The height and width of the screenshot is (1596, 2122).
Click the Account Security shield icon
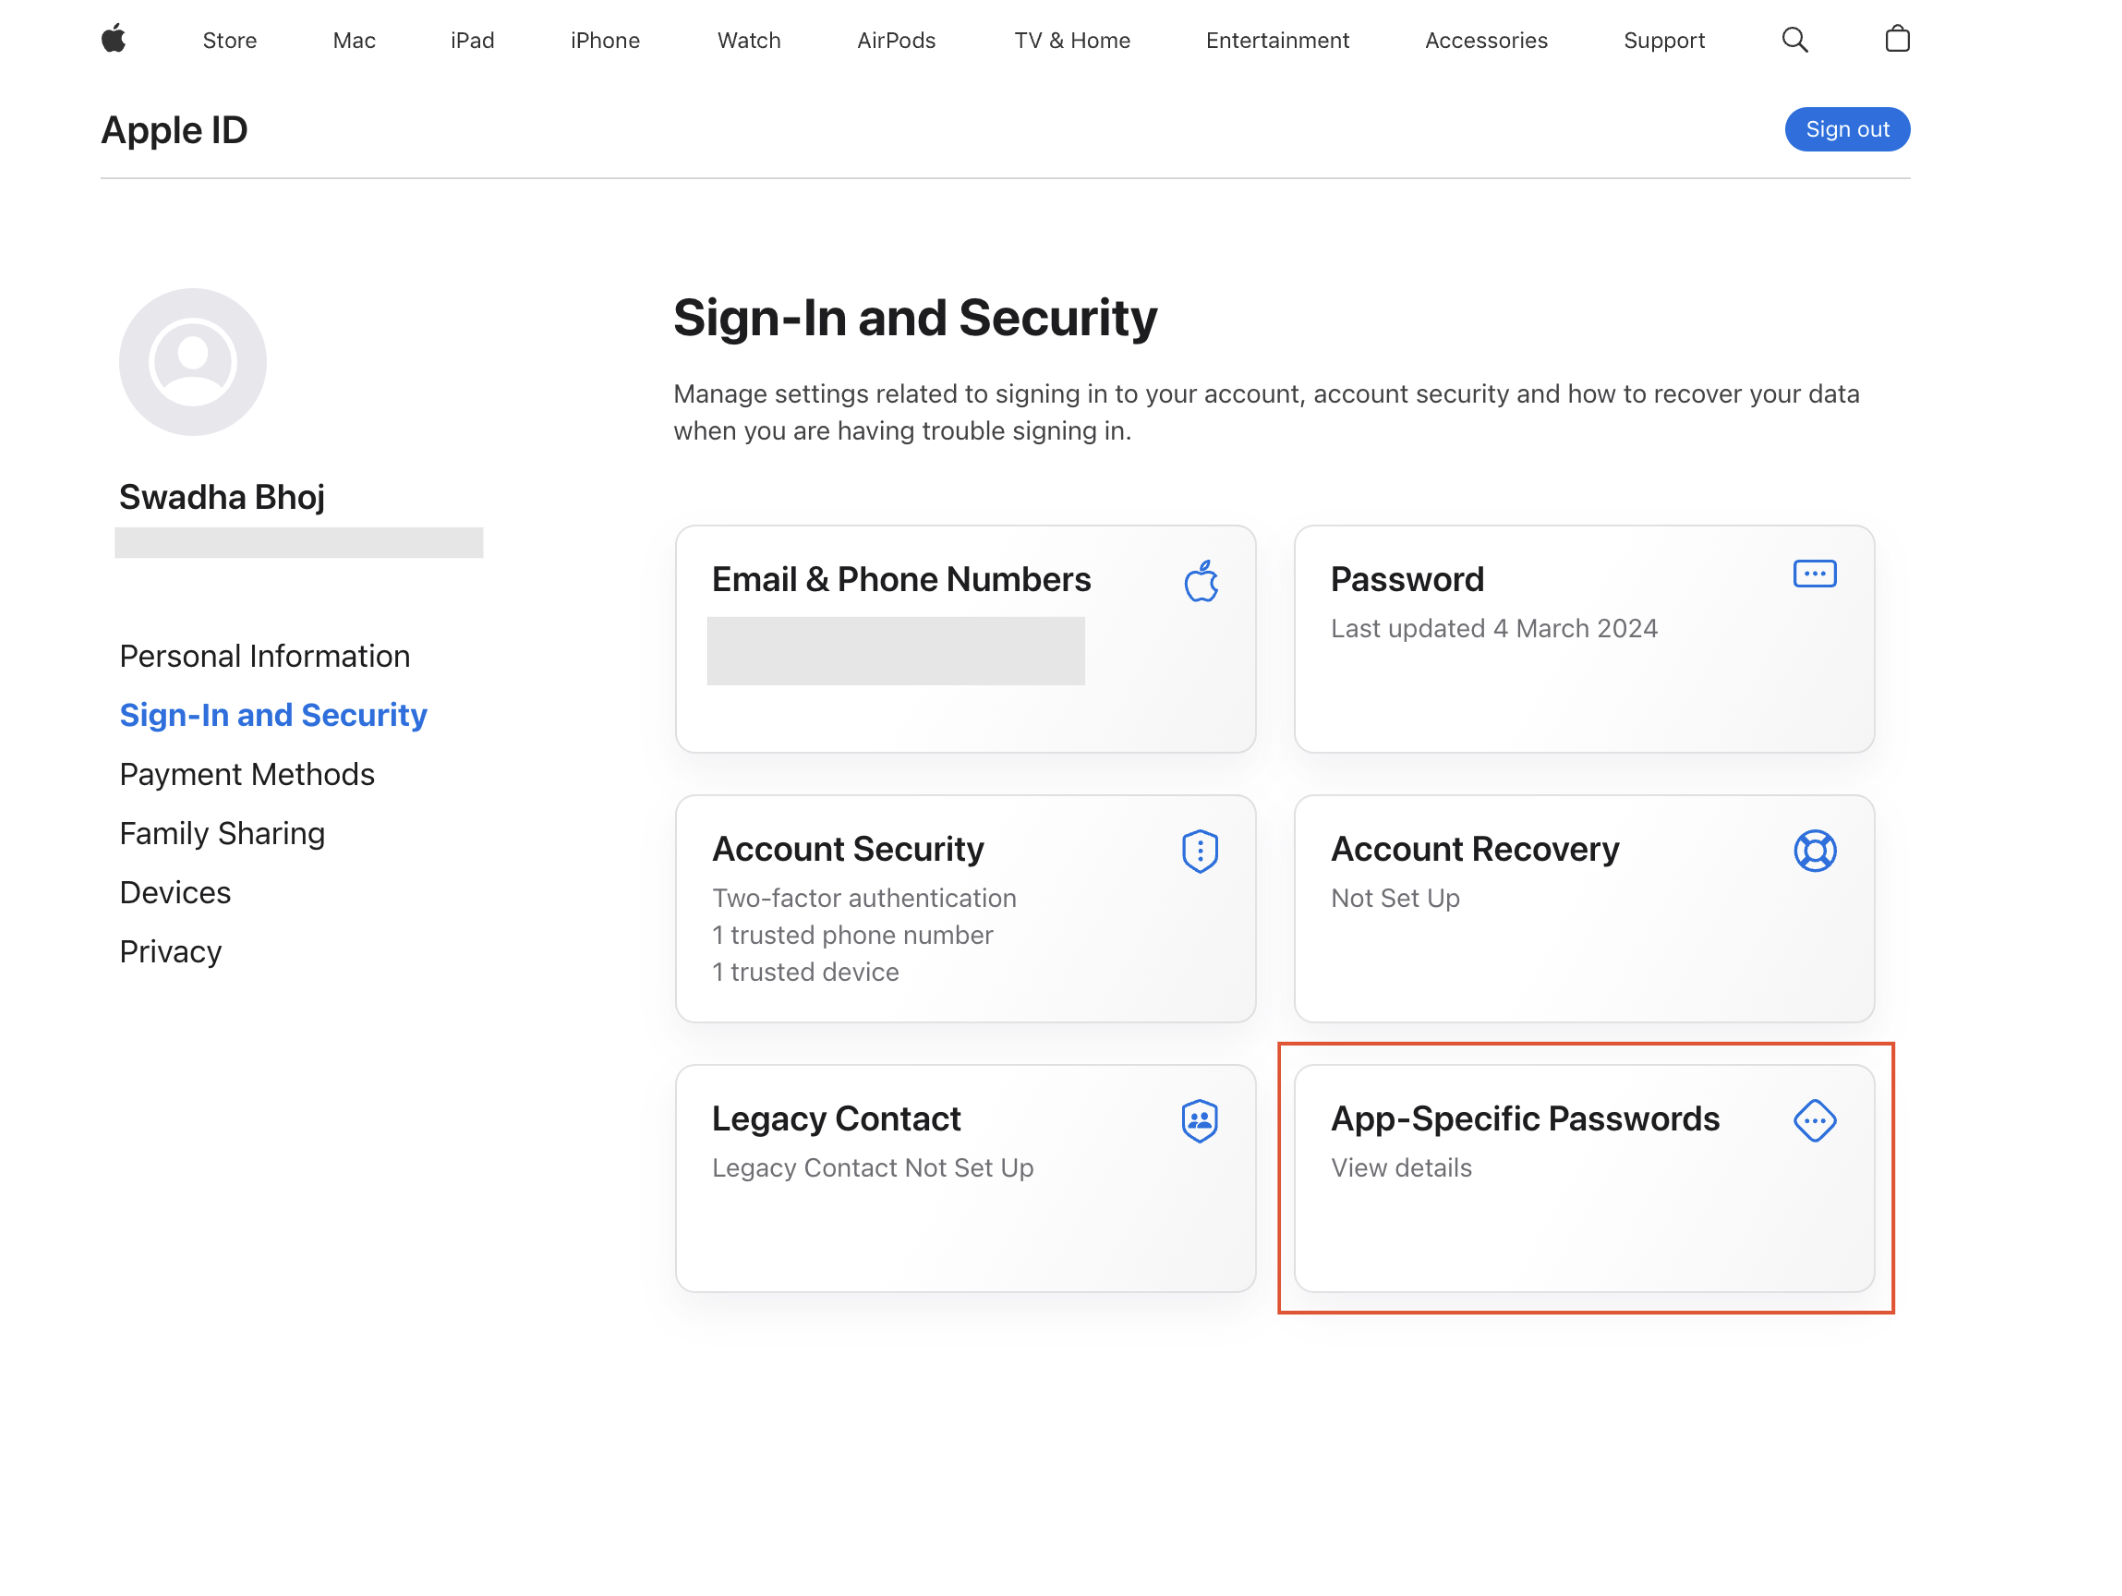pos(1199,851)
